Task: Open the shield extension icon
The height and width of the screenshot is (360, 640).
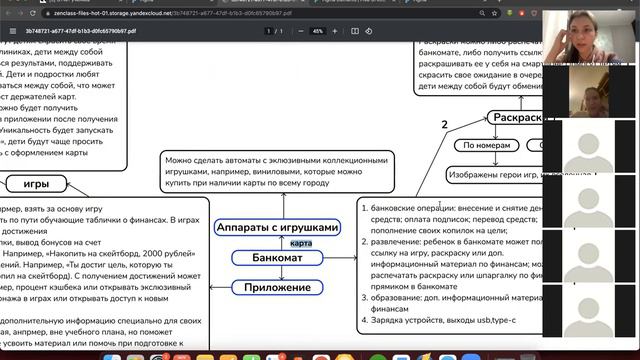Action: click(x=534, y=13)
